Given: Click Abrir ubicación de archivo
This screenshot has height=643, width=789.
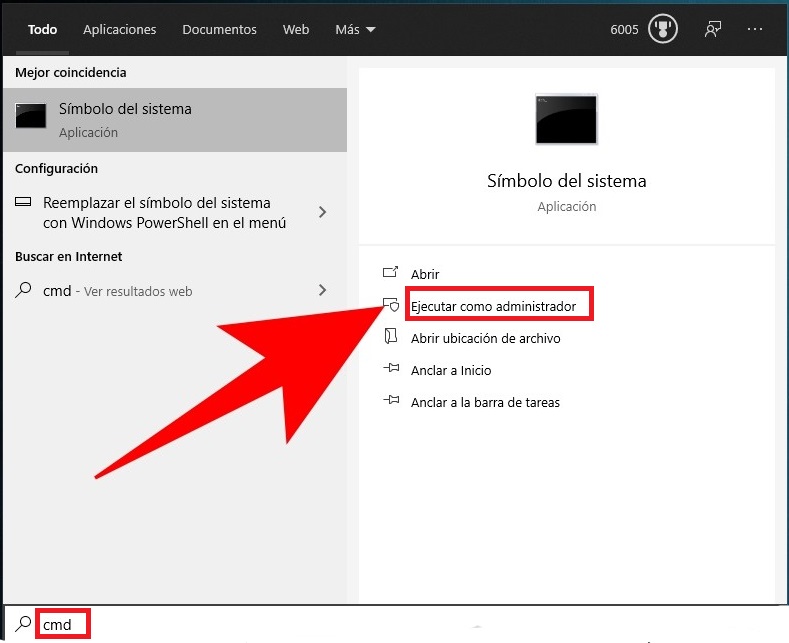Looking at the screenshot, I should tap(486, 339).
